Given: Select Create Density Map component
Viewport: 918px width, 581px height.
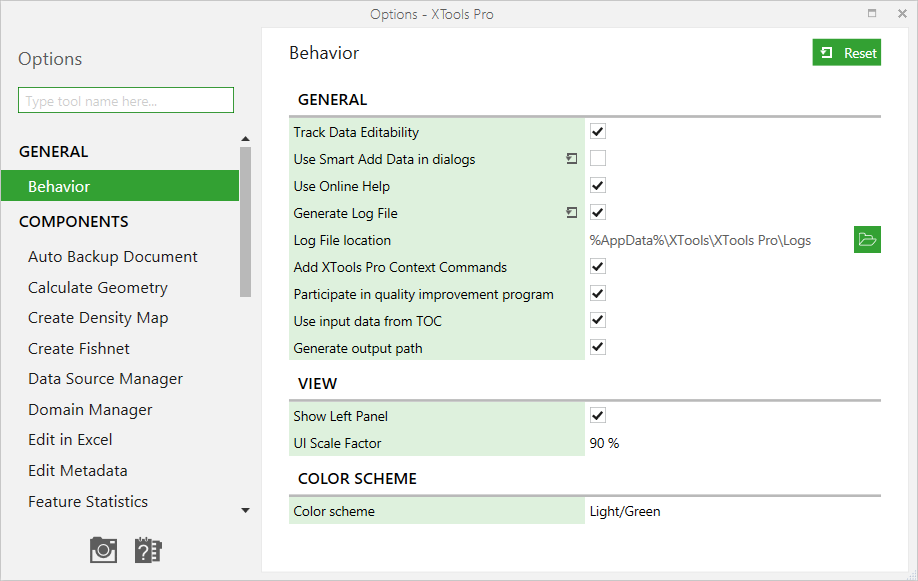Looking at the screenshot, I should point(98,318).
